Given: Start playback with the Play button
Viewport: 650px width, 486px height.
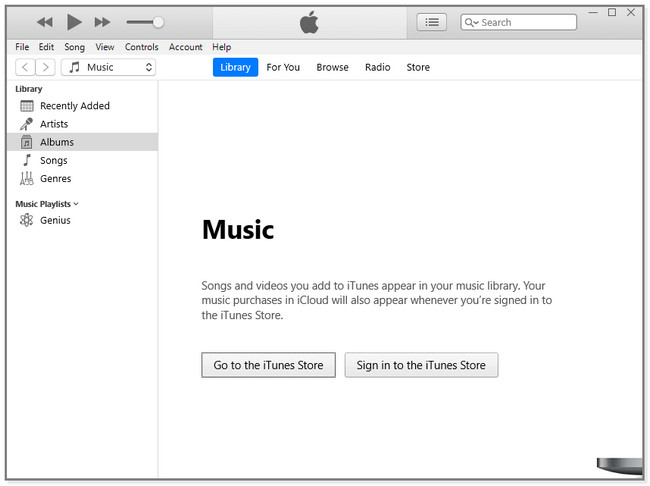Looking at the screenshot, I should (x=74, y=22).
